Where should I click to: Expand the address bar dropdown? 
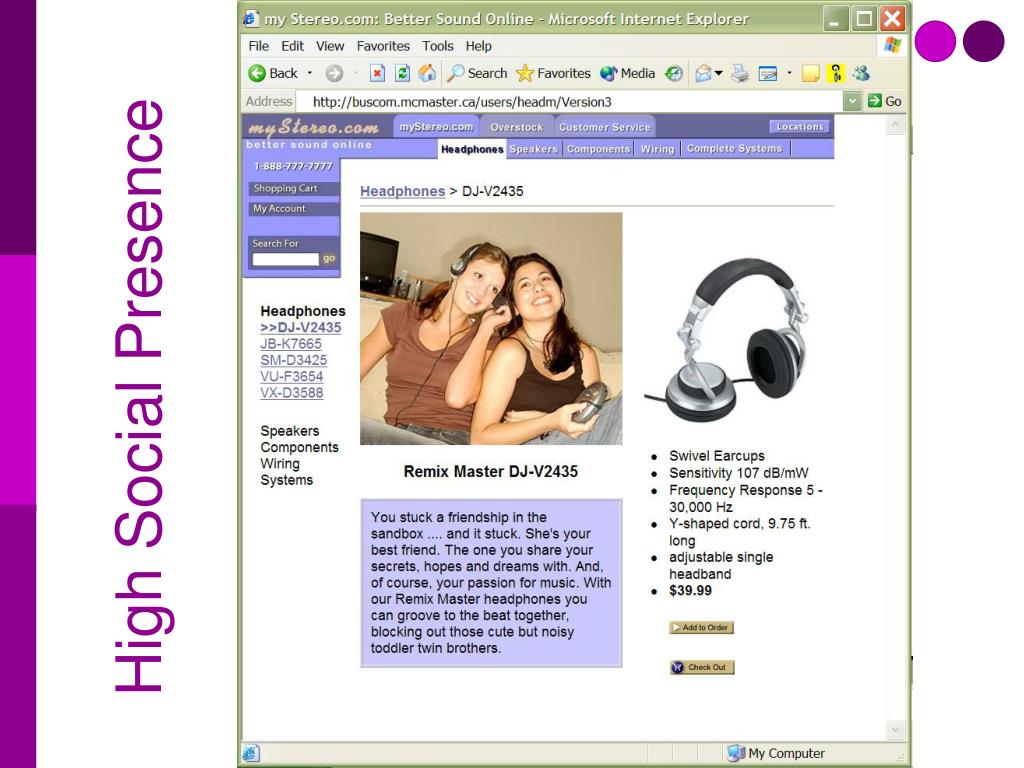[x=852, y=101]
